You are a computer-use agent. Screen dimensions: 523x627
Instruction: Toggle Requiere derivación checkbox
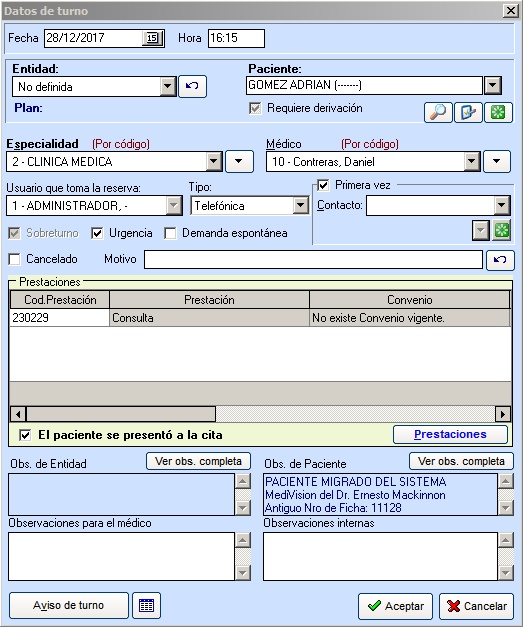pos(255,108)
